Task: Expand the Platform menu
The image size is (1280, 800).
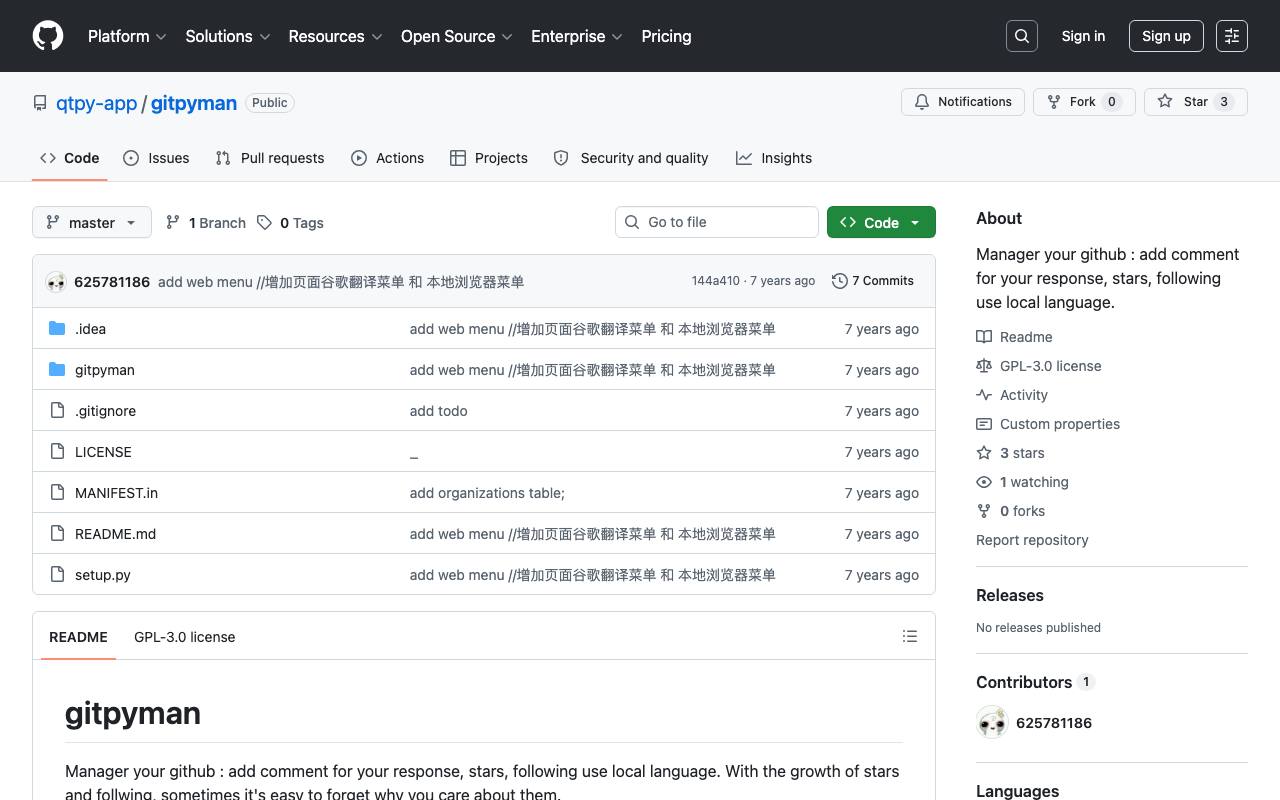Action: tap(127, 36)
